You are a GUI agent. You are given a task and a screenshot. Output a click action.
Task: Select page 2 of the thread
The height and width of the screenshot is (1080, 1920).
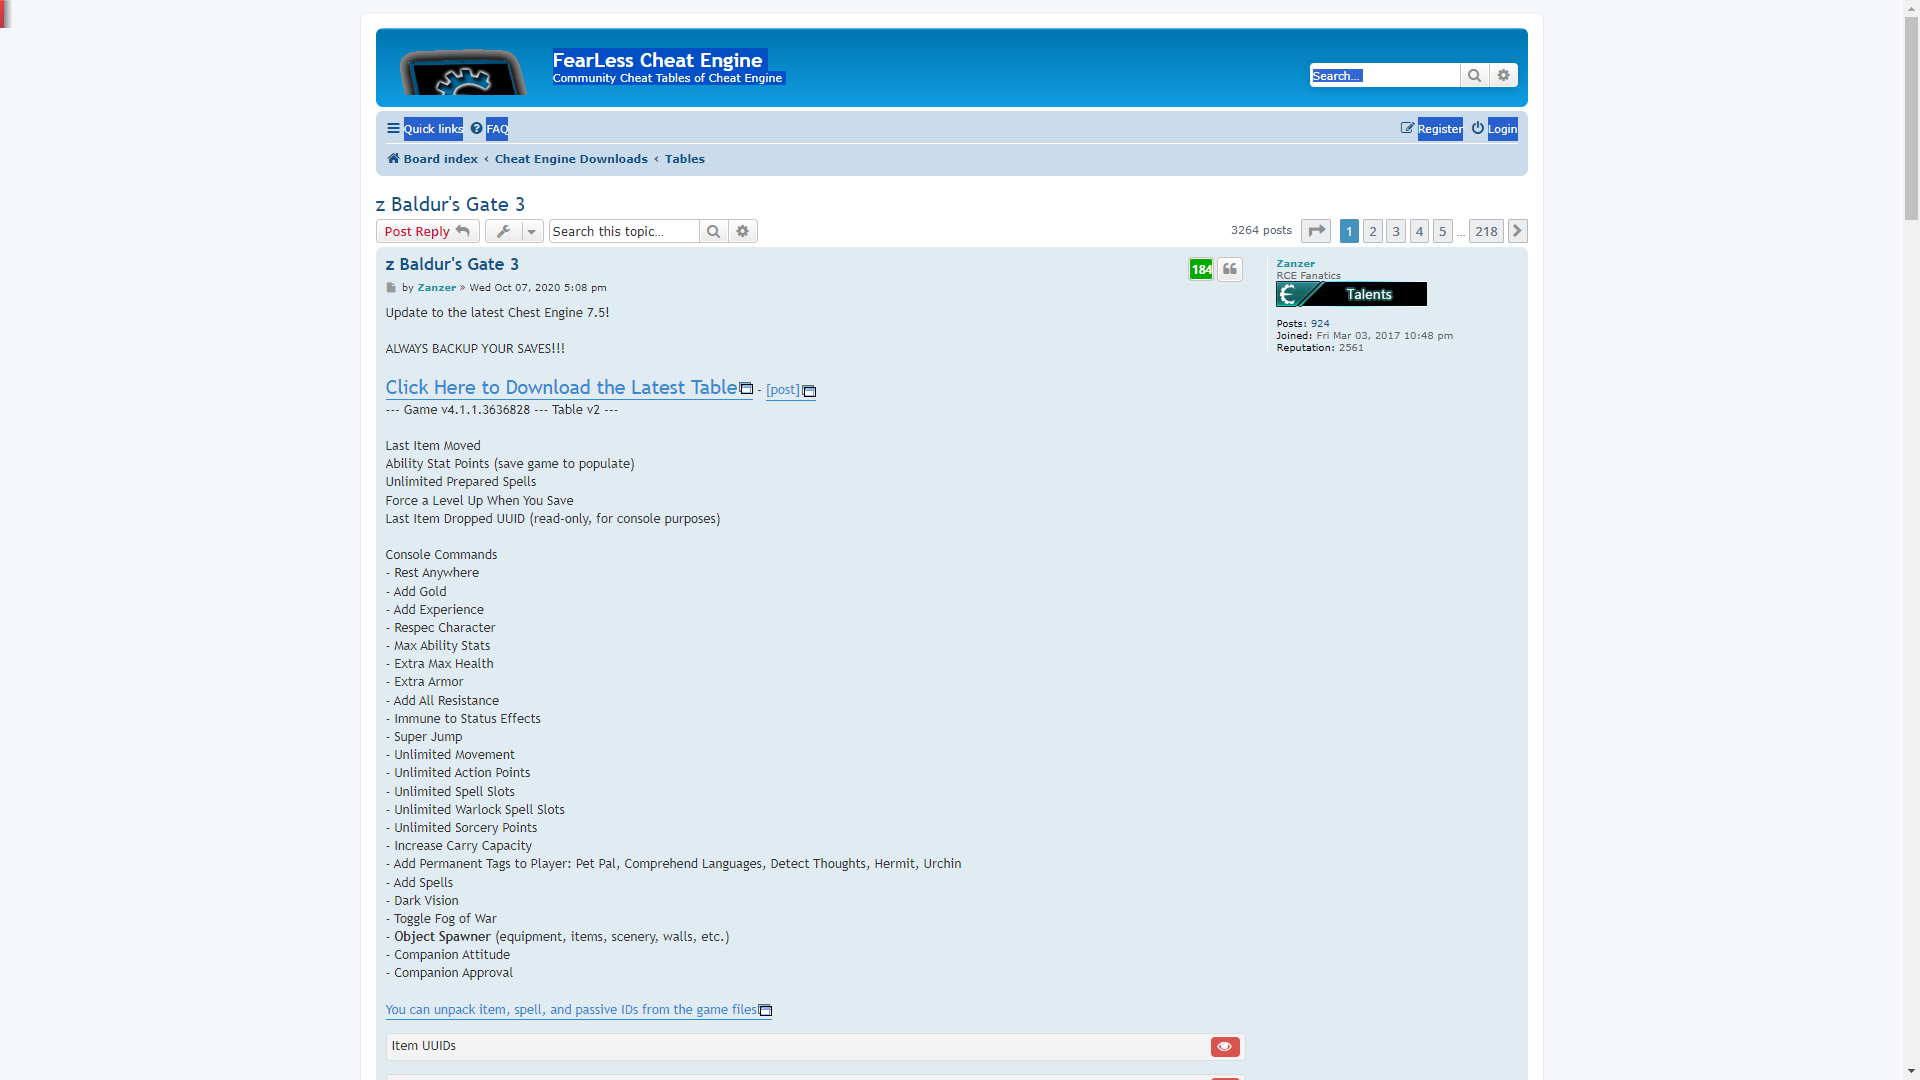[1373, 231]
